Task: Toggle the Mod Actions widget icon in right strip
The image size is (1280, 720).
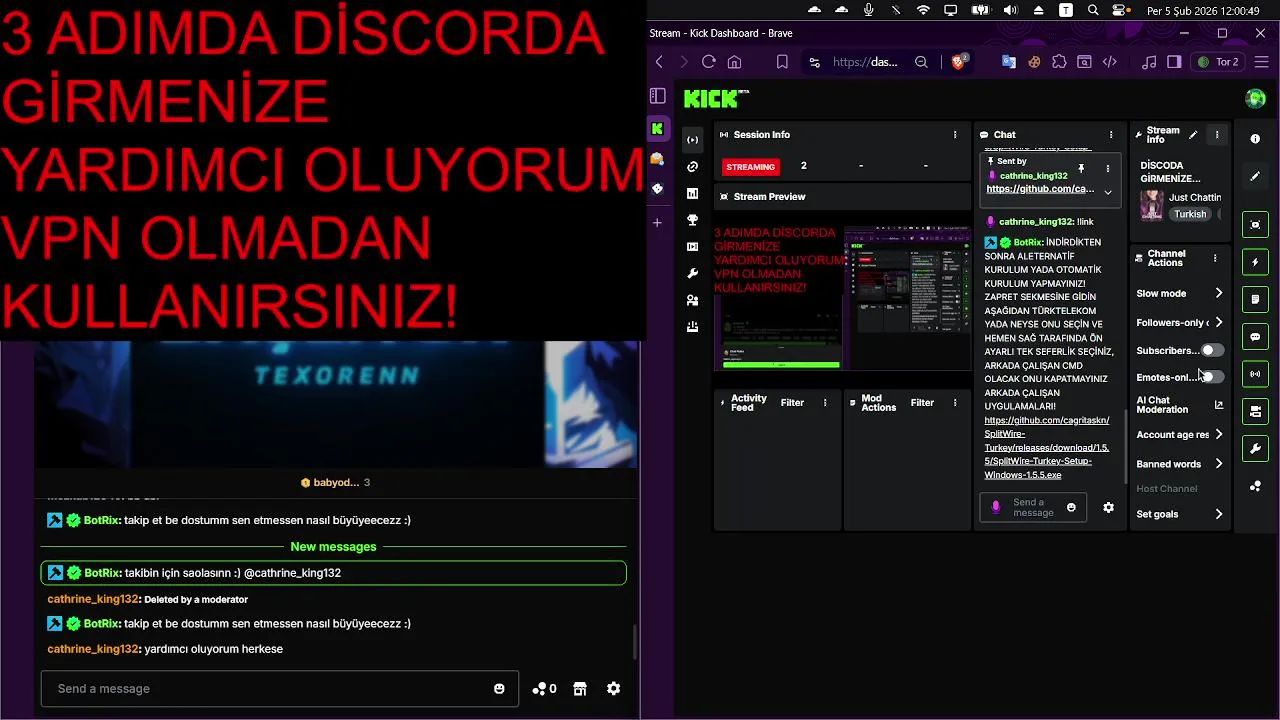Action: pyautogui.click(x=1255, y=299)
